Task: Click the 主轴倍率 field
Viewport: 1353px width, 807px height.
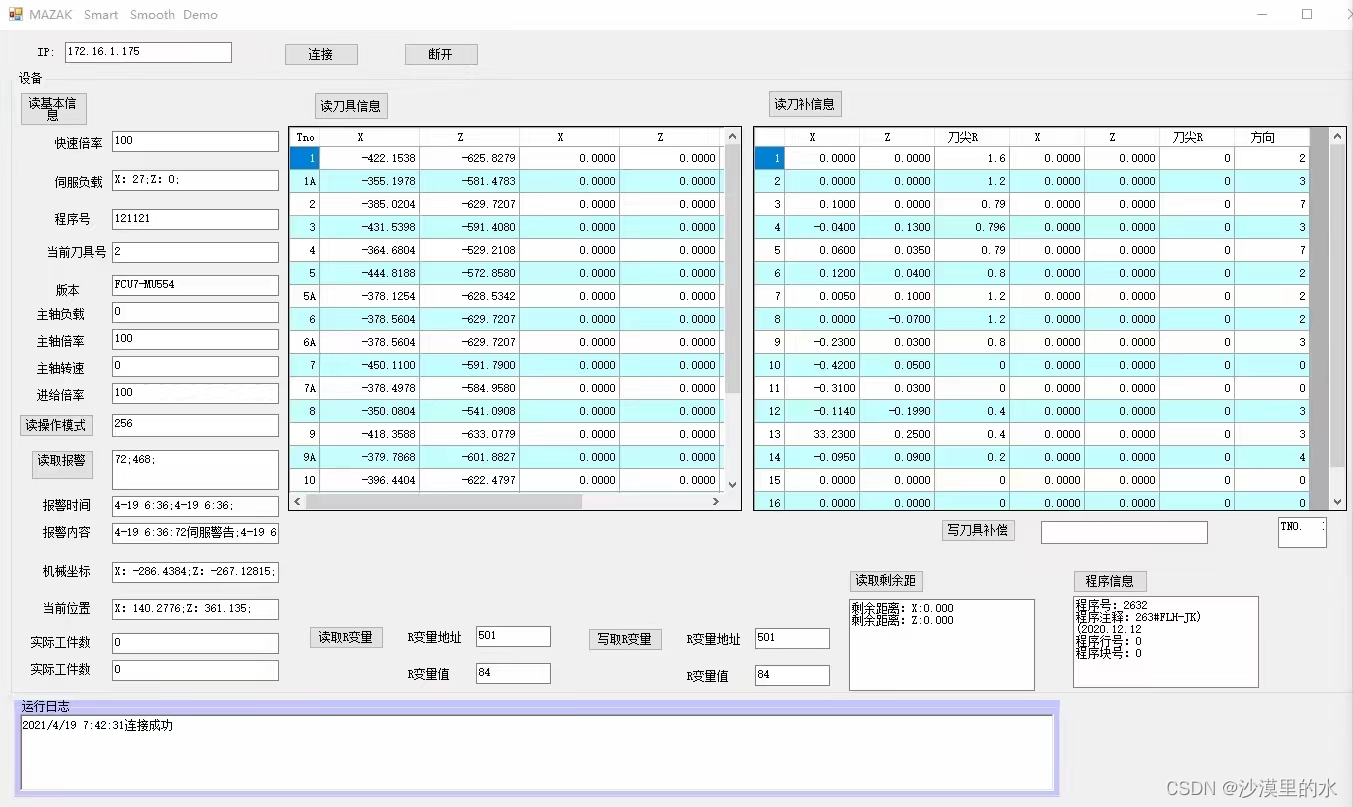Action: 195,339
